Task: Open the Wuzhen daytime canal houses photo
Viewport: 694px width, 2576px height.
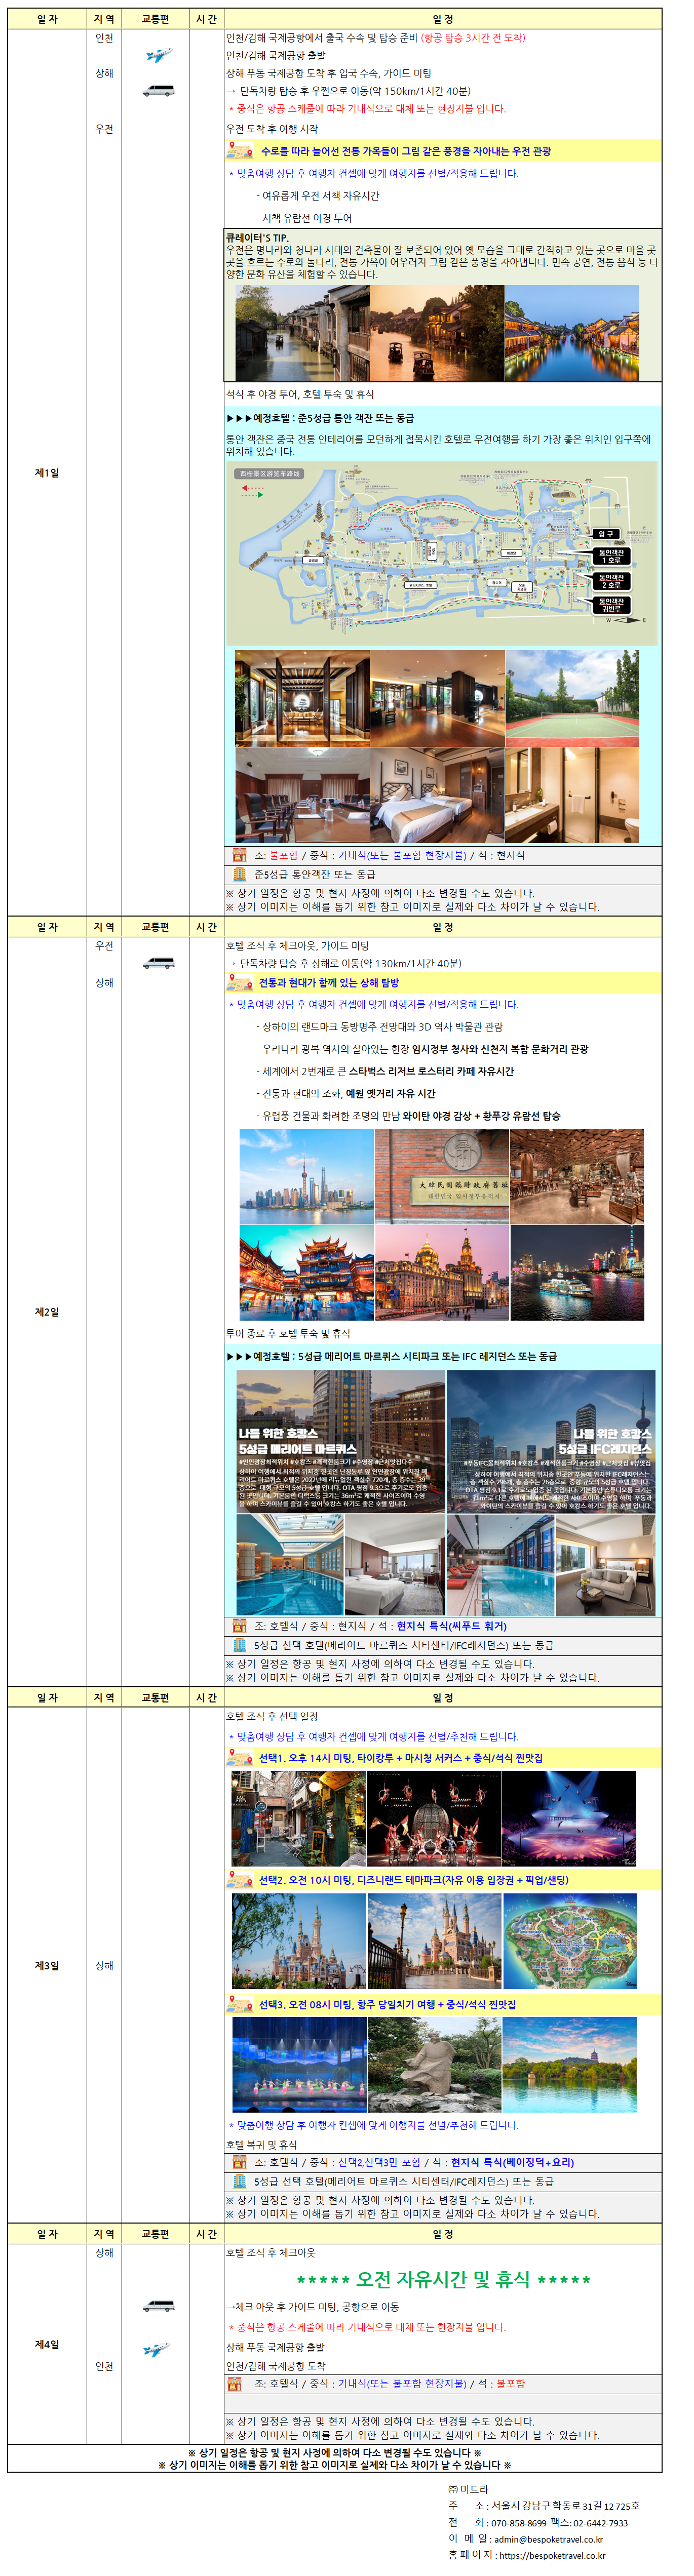Action: click(x=302, y=333)
